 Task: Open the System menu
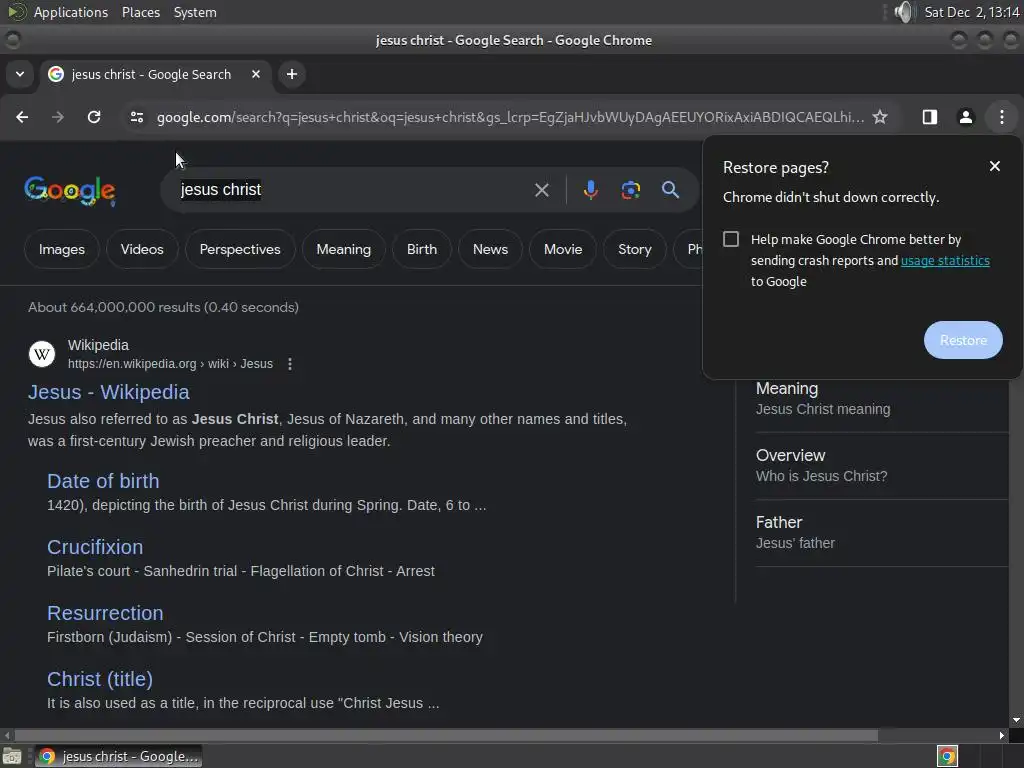tap(195, 12)
